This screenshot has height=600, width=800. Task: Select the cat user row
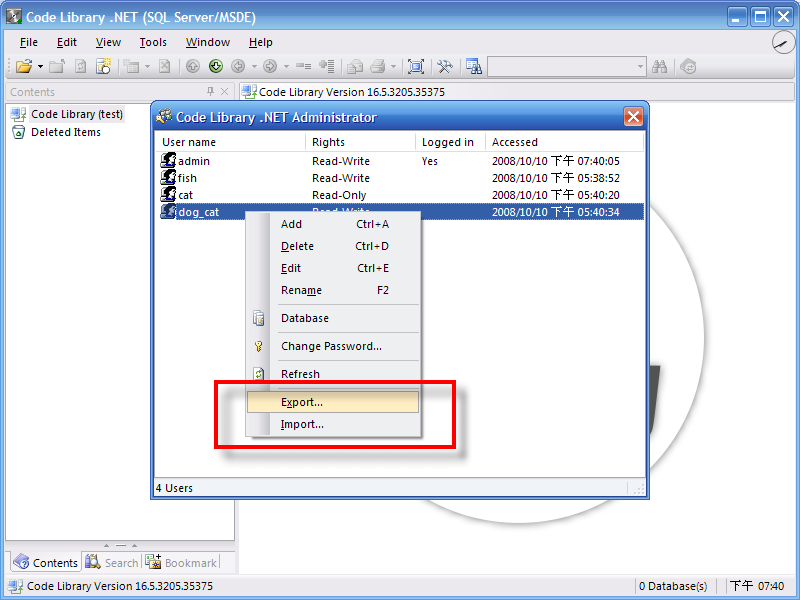click(401, 195)
